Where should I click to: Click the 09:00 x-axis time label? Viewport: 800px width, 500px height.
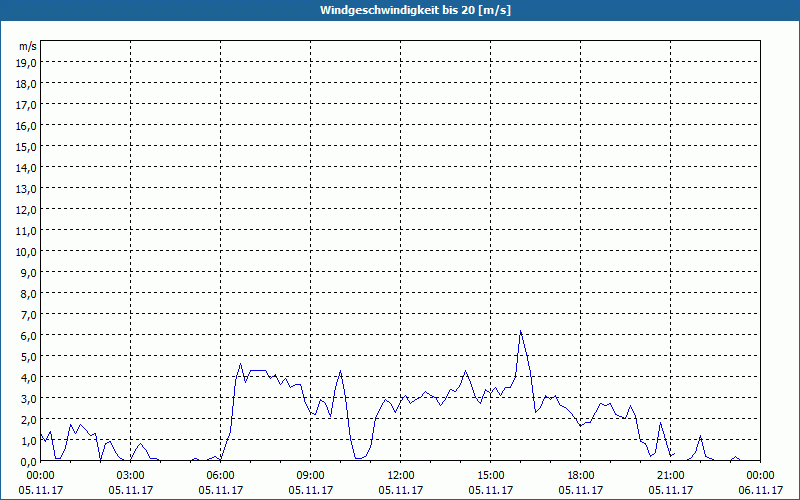(310, 476)
